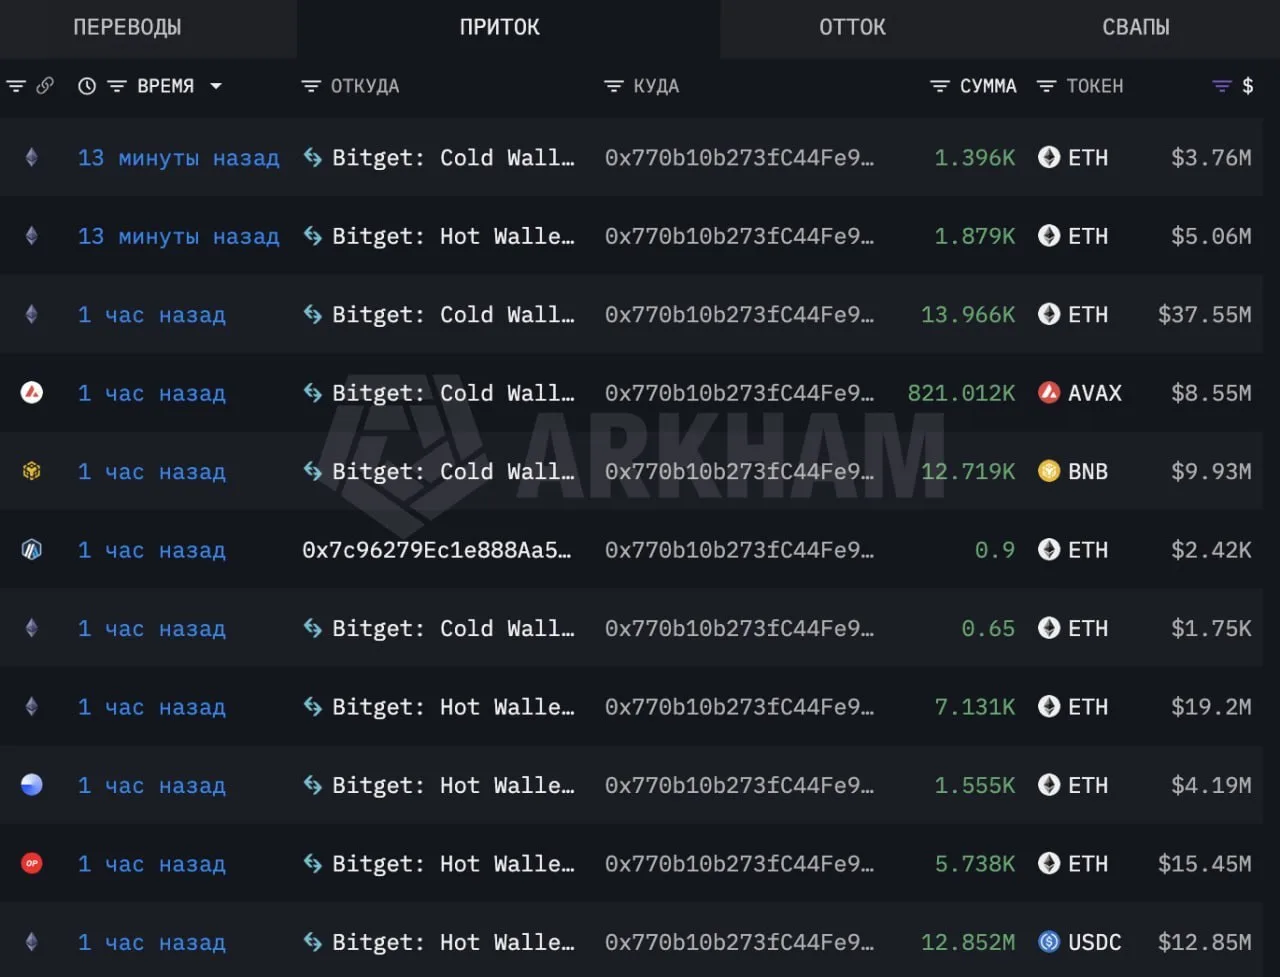Switch to the СВАПЫ tab
The image size is (1280, 977).
[x=1136, y=27]
